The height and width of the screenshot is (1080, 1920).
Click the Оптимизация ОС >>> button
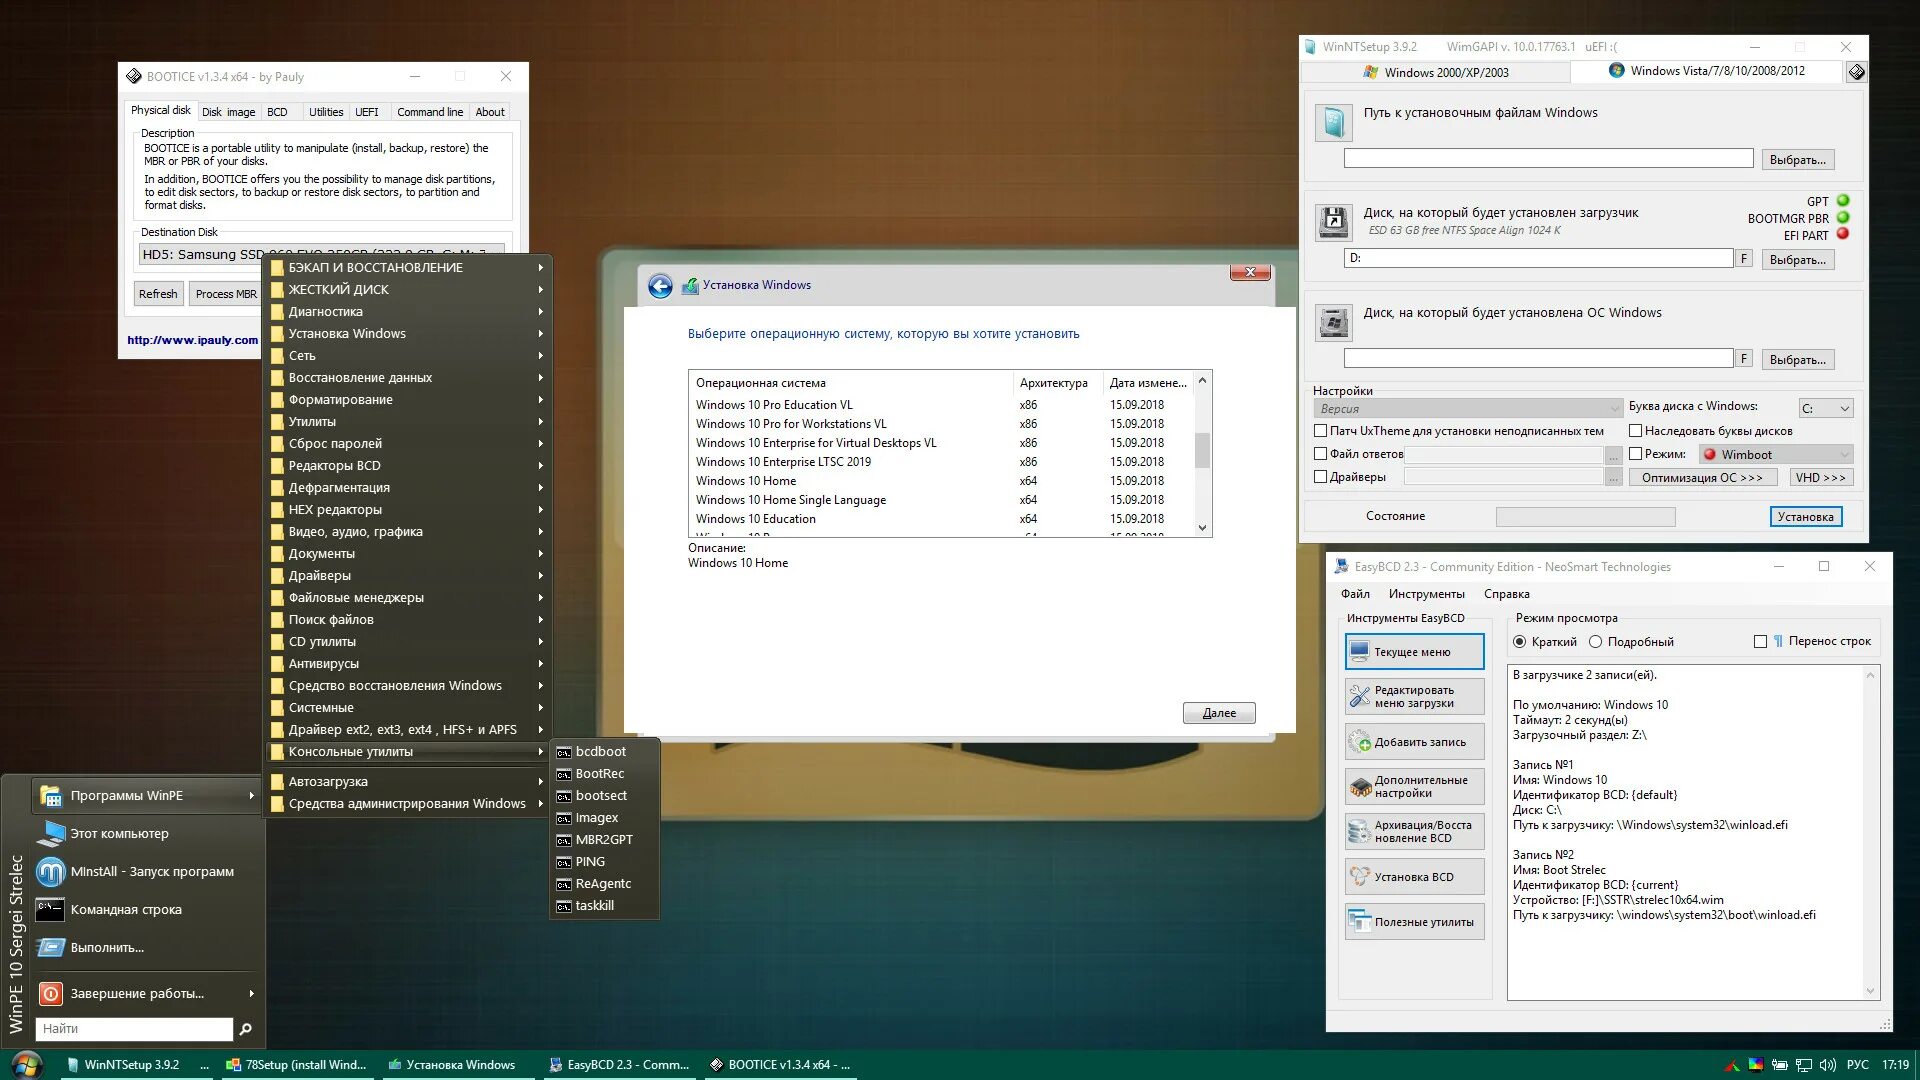click(x=1702, y=478)
